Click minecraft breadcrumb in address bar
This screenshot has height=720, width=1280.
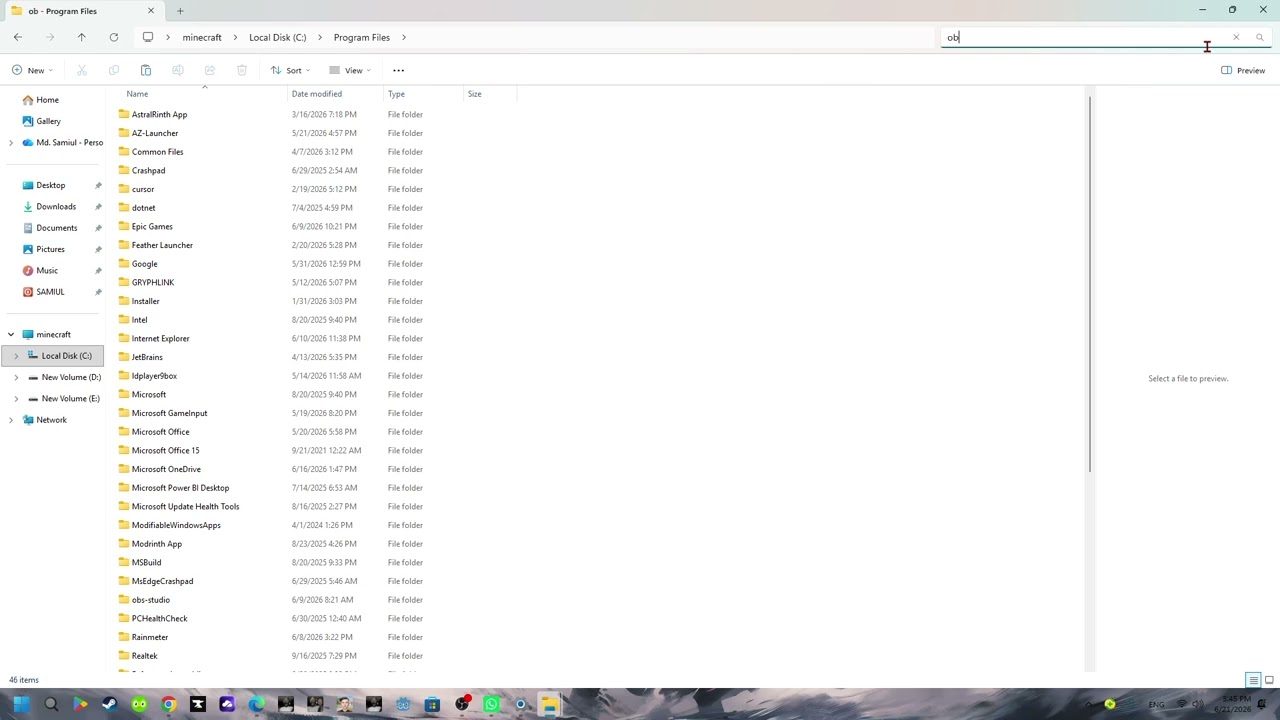coord(202,37)
